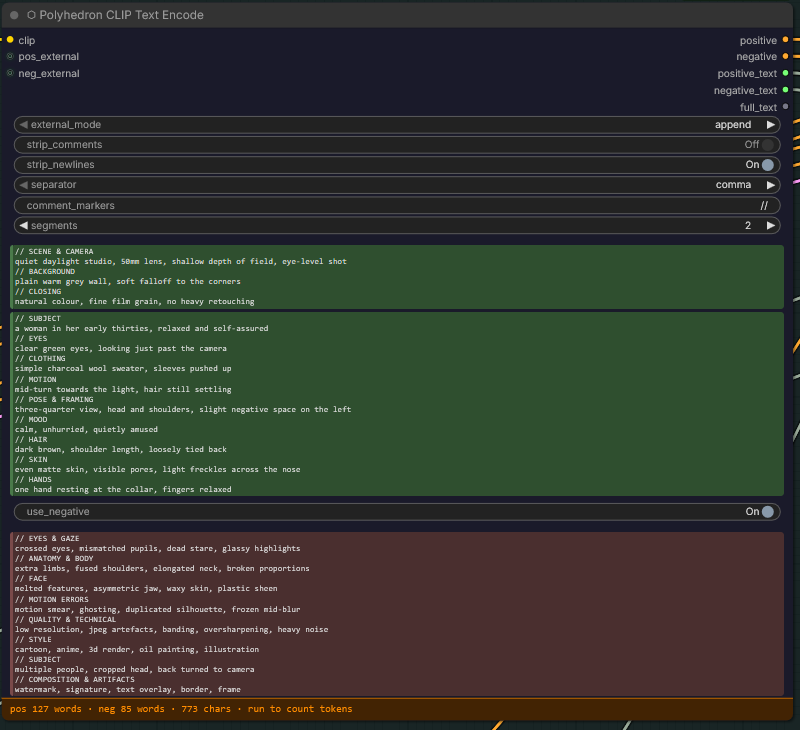Image resolution: width=800 pixels, height=730 pixels.
Task: Toggle strip_comments switch
Action: tap(767, 144)
